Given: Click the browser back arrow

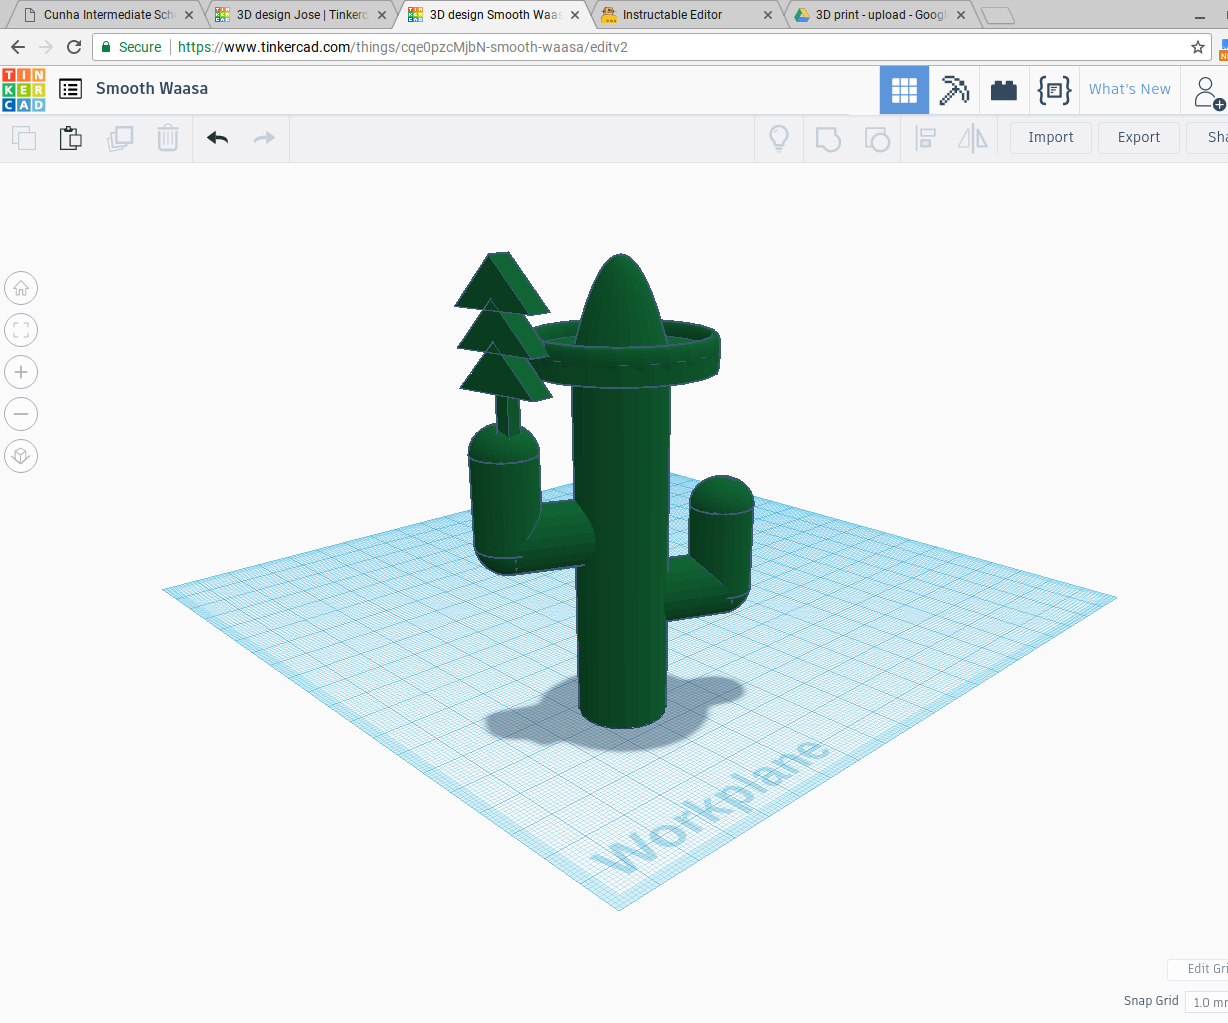Looking at the screenshot, I should [x=18, y=47].
